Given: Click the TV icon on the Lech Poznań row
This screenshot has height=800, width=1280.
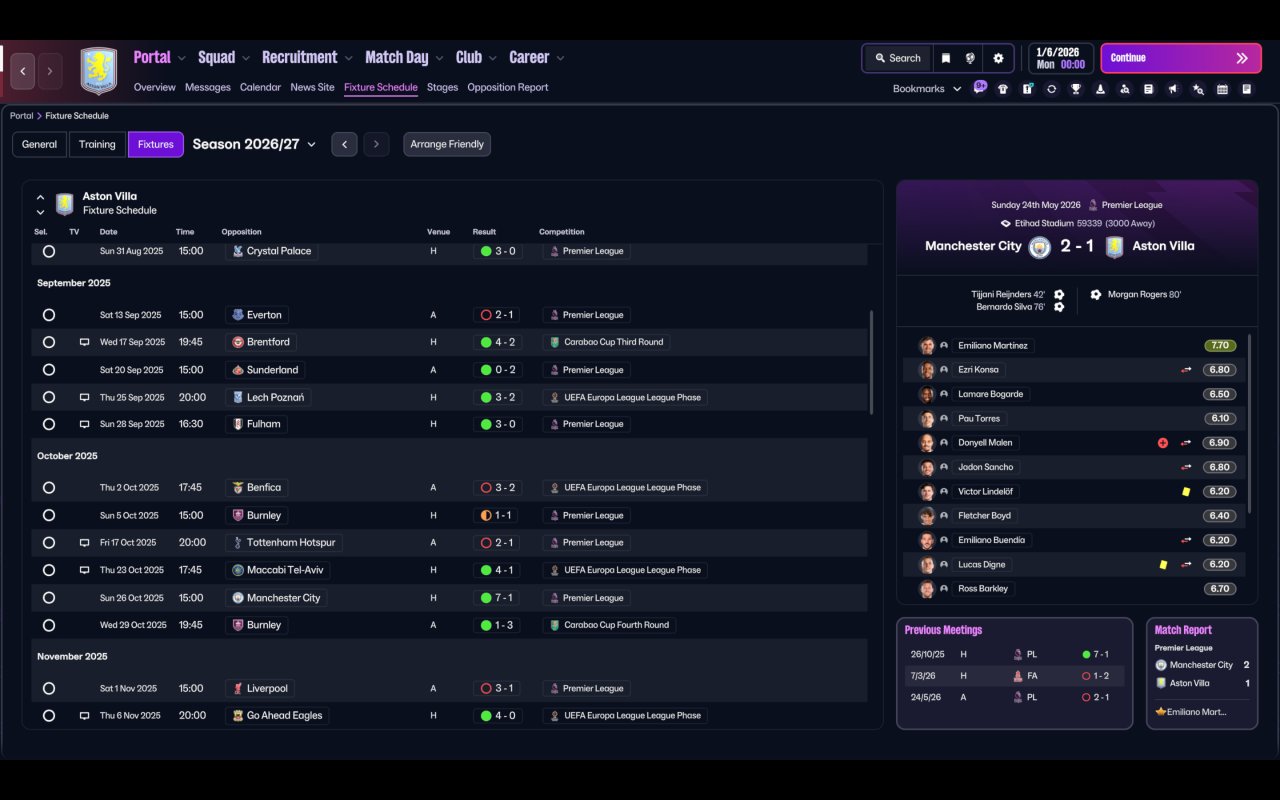Looking at the screenshot, I should point(84,397).
